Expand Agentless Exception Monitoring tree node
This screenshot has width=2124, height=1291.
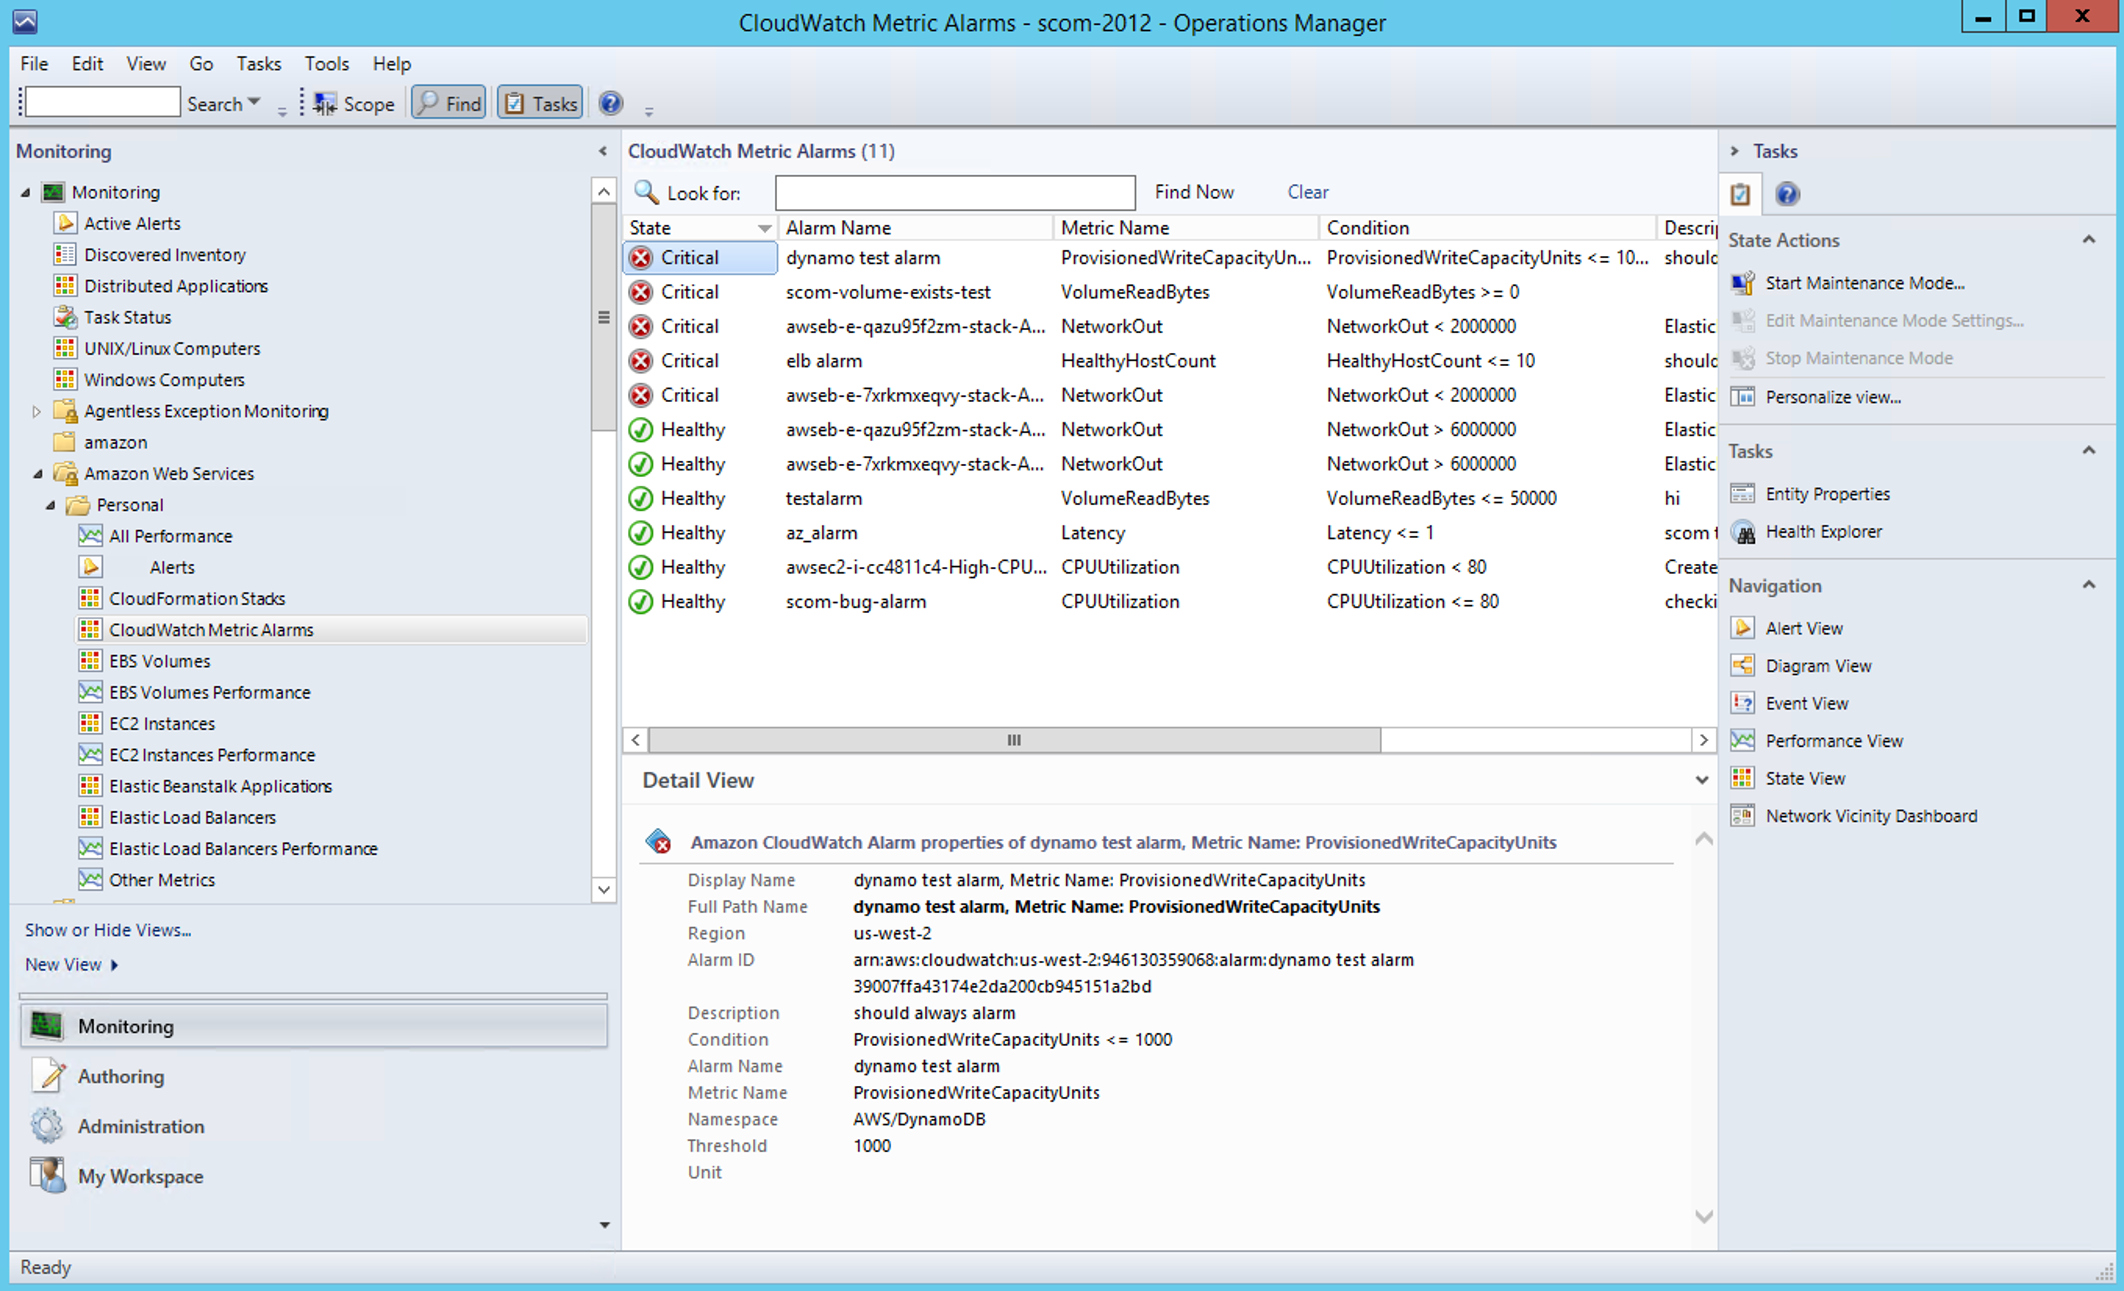pyautogui.click(x=36, y=411)
